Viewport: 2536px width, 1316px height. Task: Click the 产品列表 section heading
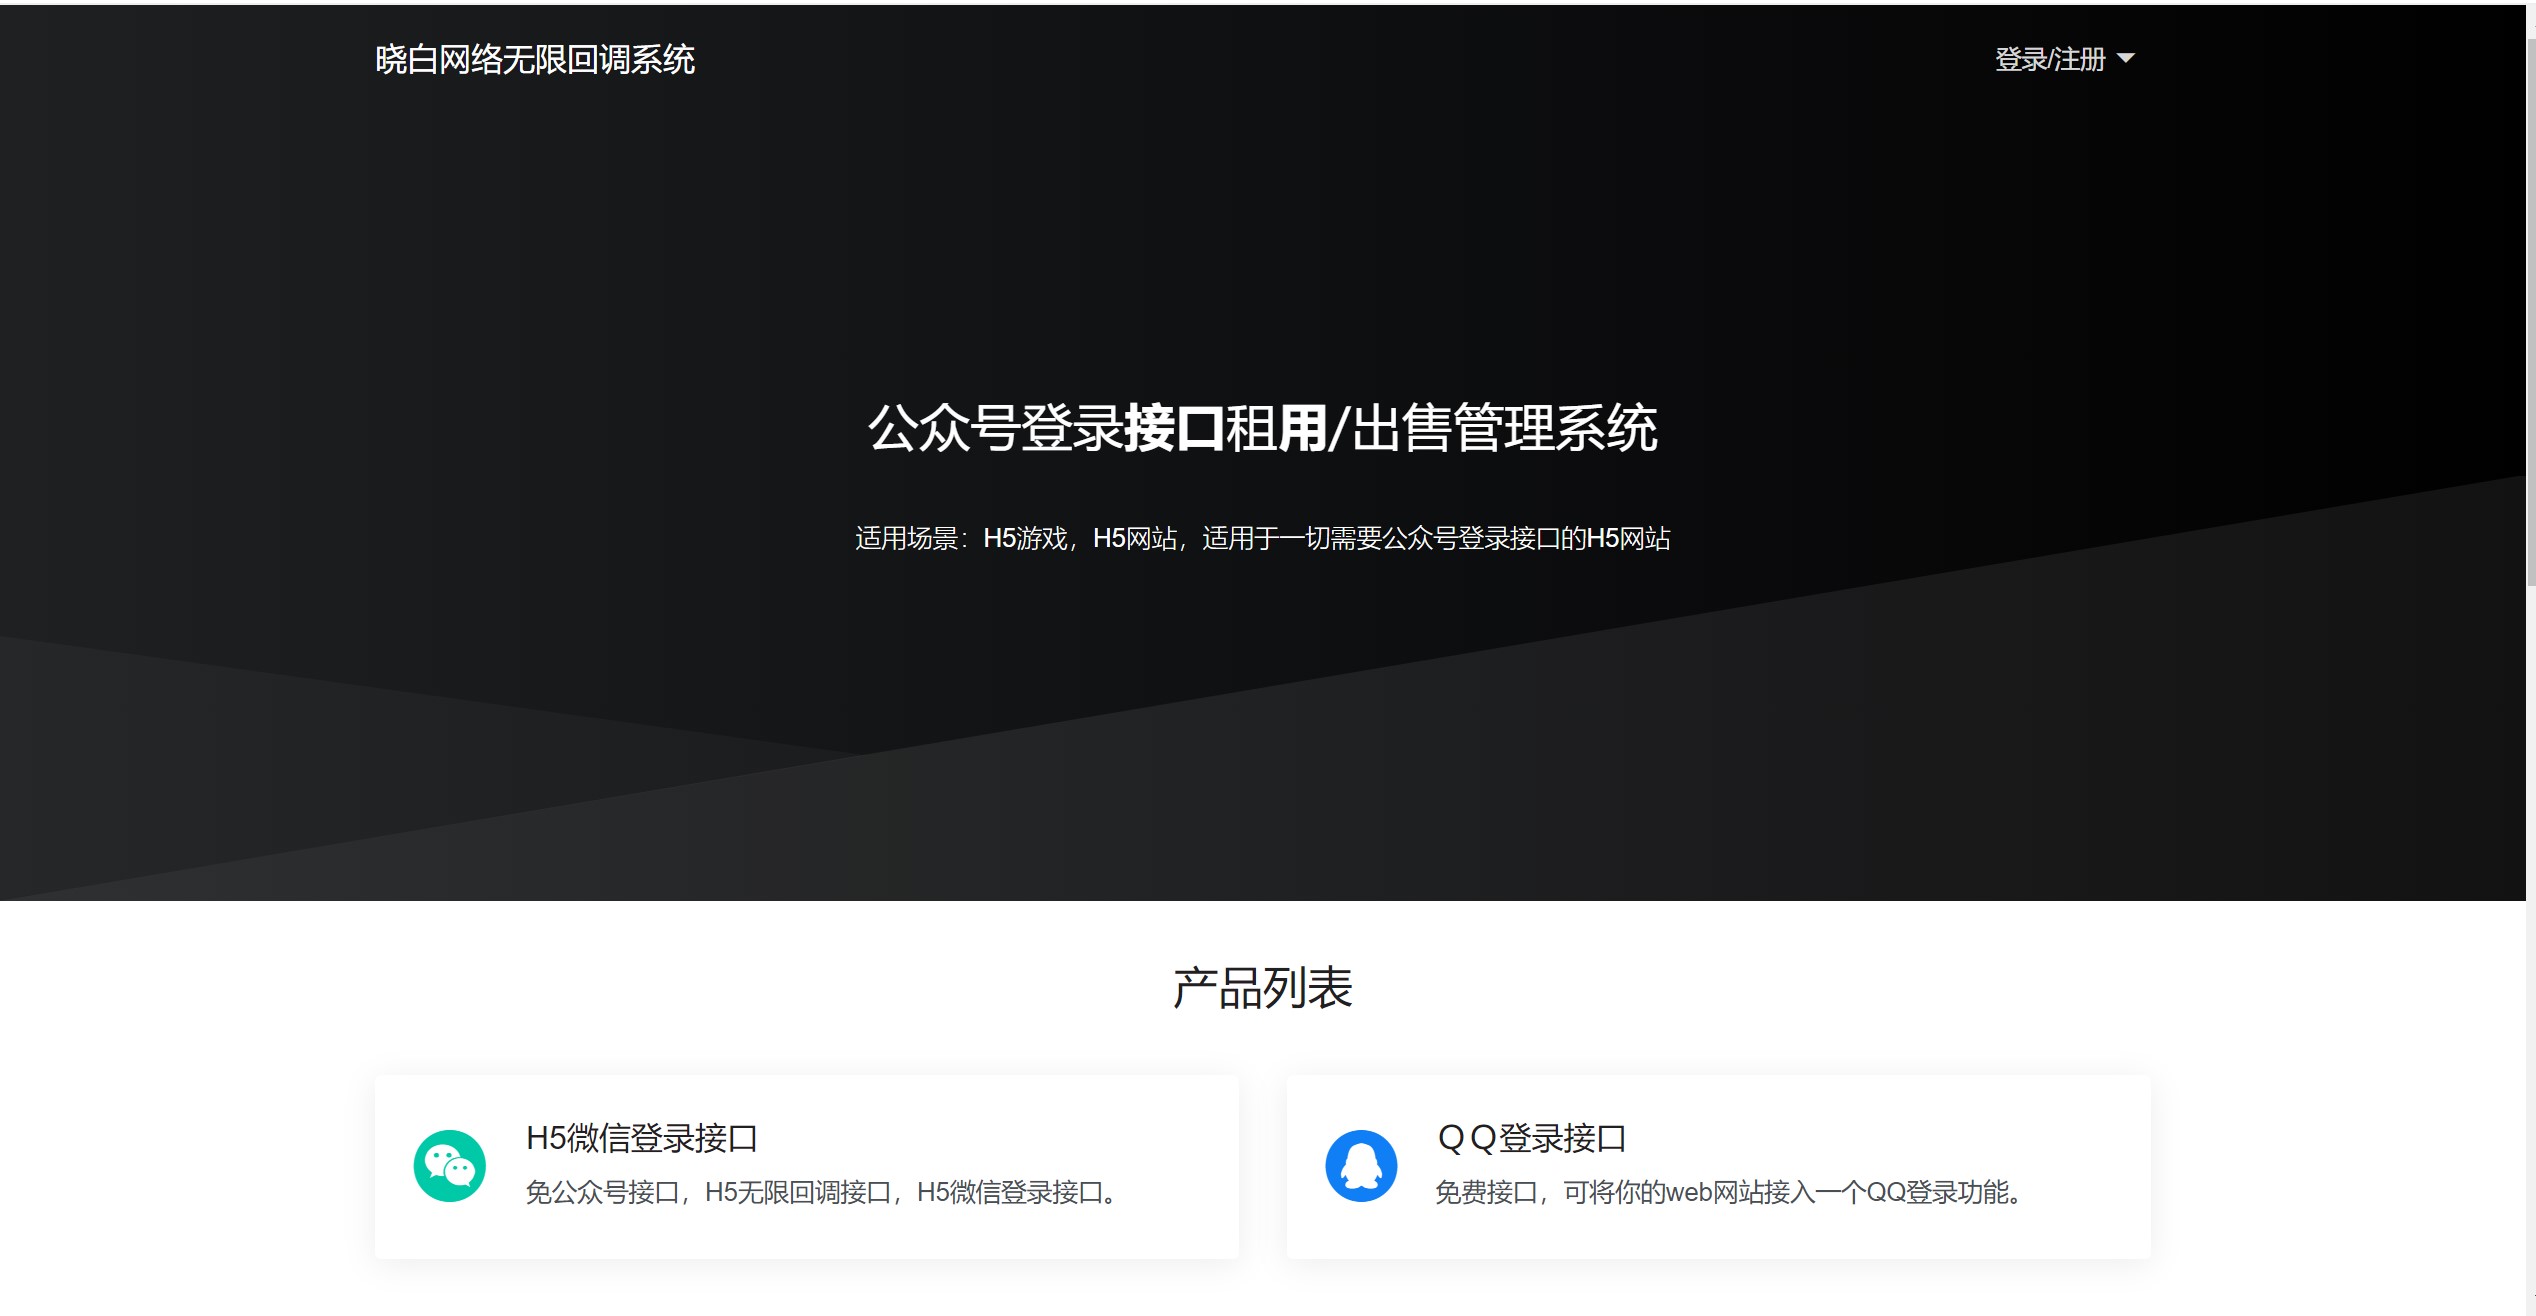point(1263,988)
